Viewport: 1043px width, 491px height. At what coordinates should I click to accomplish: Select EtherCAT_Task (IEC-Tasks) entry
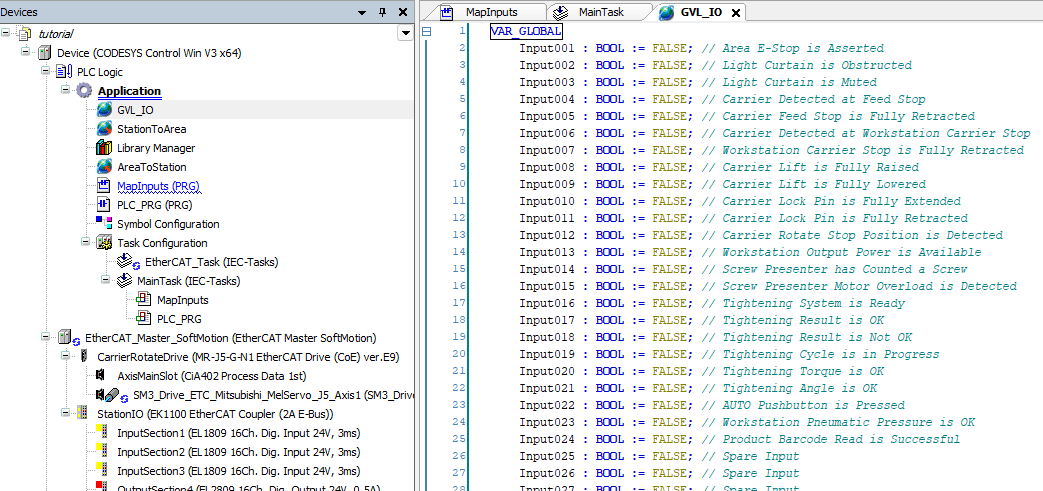tap(212, 262)
